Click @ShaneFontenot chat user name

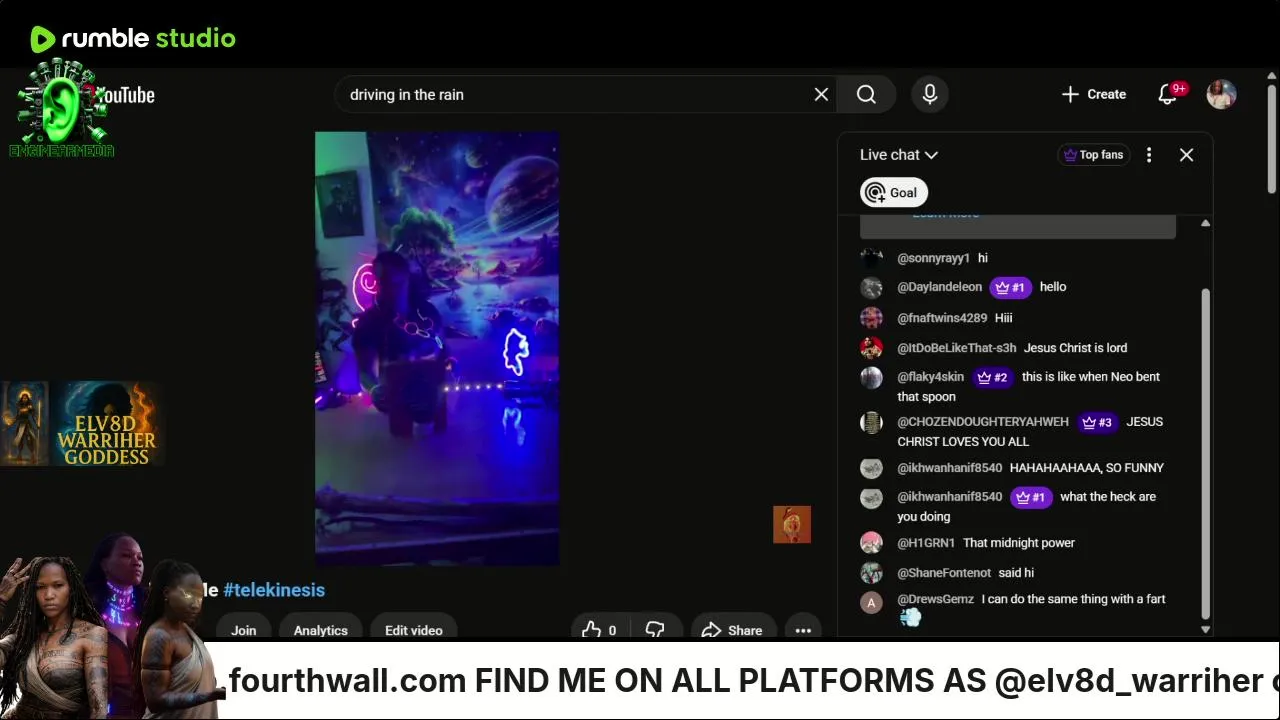[x=944, y=573]
